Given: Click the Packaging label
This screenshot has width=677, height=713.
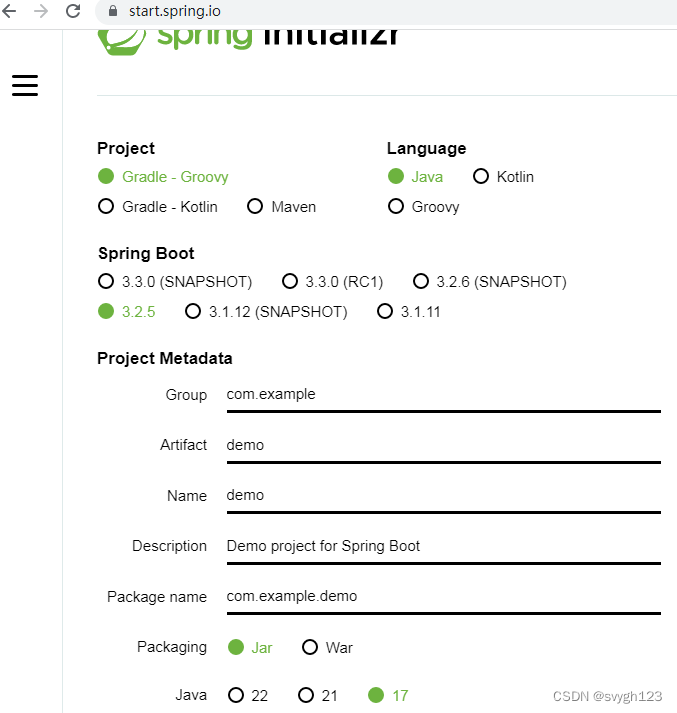Looking at the screenshot, I should [x=172, y=647].
